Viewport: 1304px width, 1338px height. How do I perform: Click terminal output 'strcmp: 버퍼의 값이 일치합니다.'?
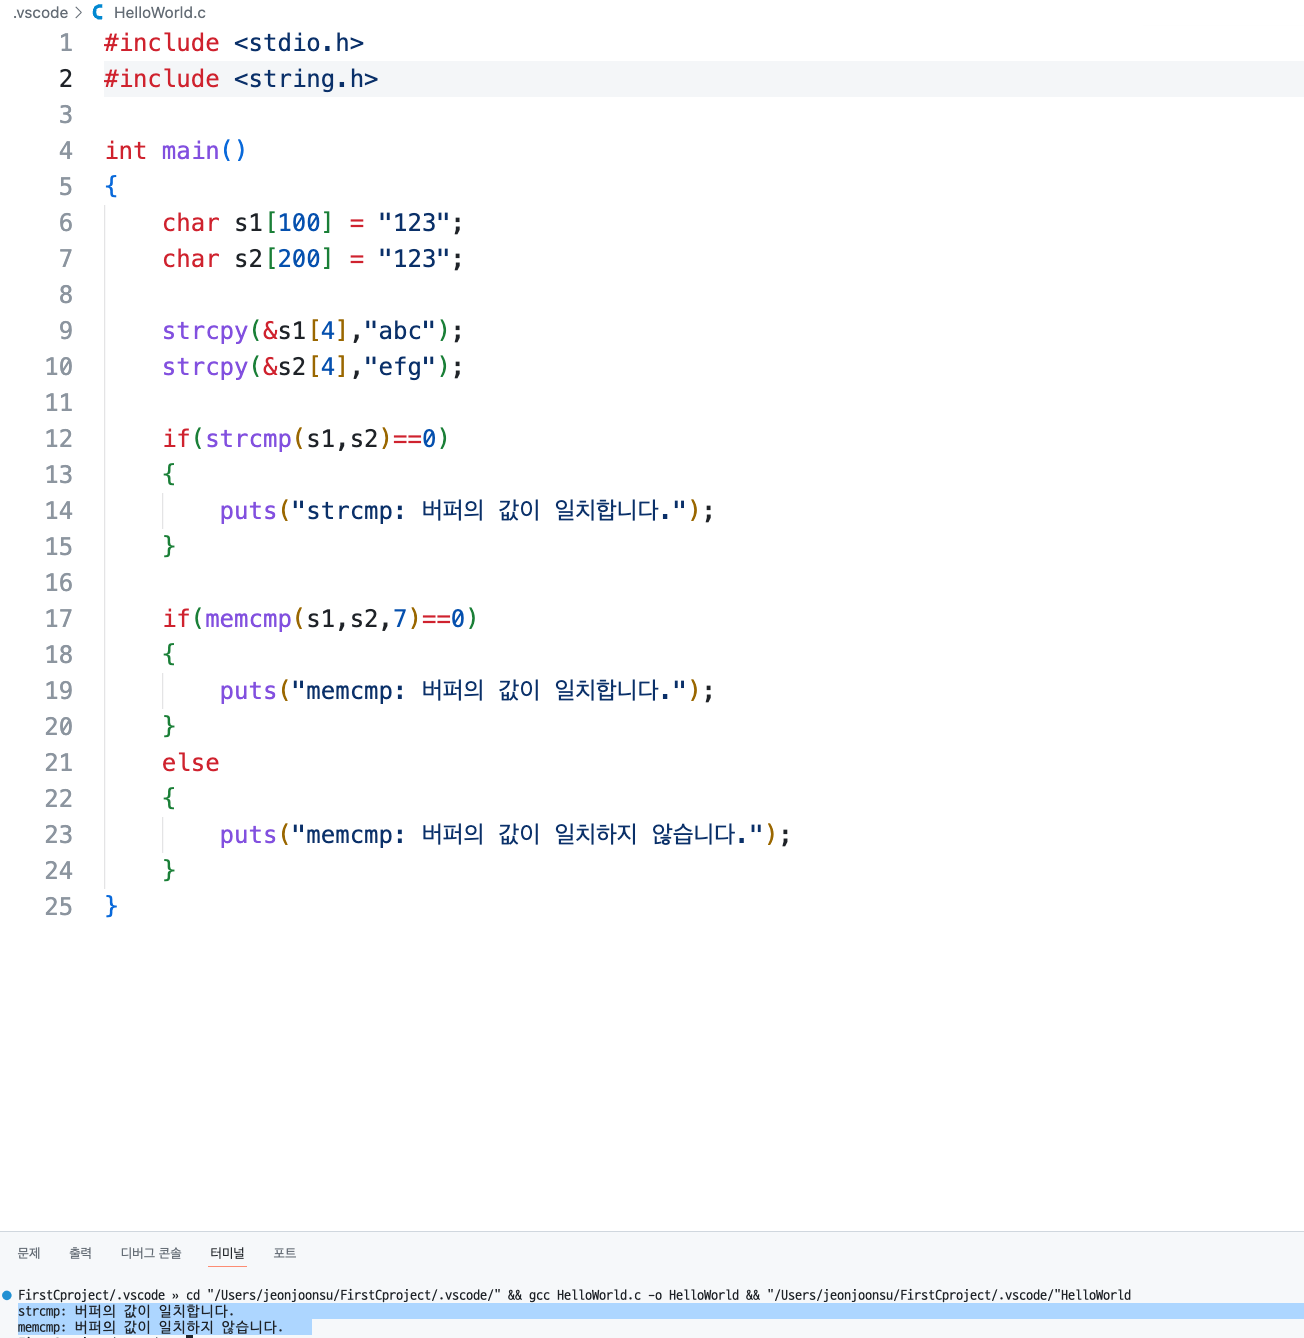pos(126,1311)
